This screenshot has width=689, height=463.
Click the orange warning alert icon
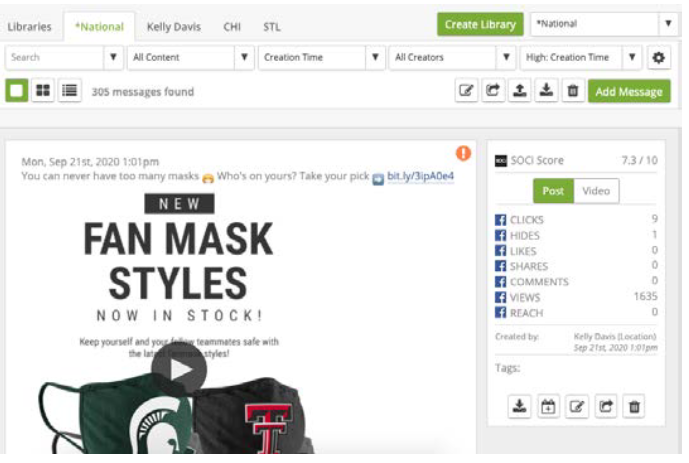[x=463, y=153]
